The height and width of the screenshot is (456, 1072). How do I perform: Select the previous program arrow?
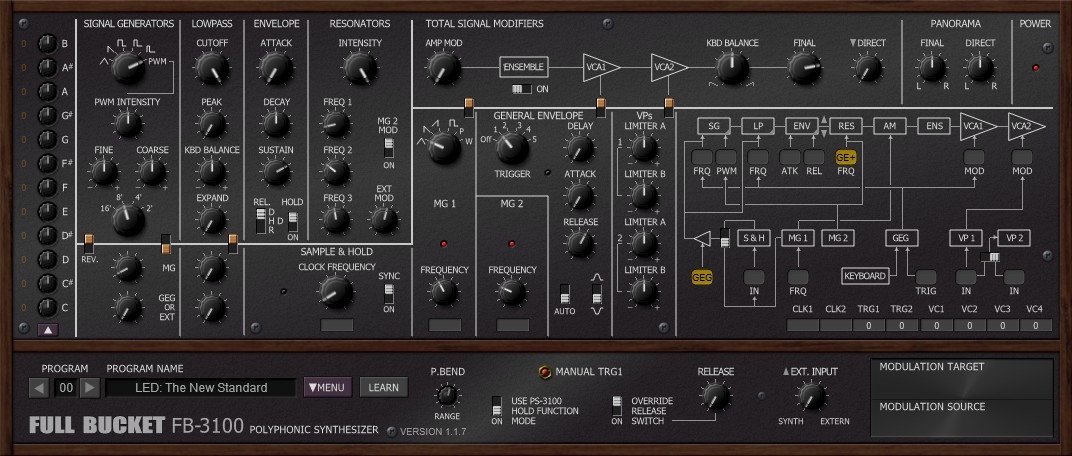coord(38,387)
